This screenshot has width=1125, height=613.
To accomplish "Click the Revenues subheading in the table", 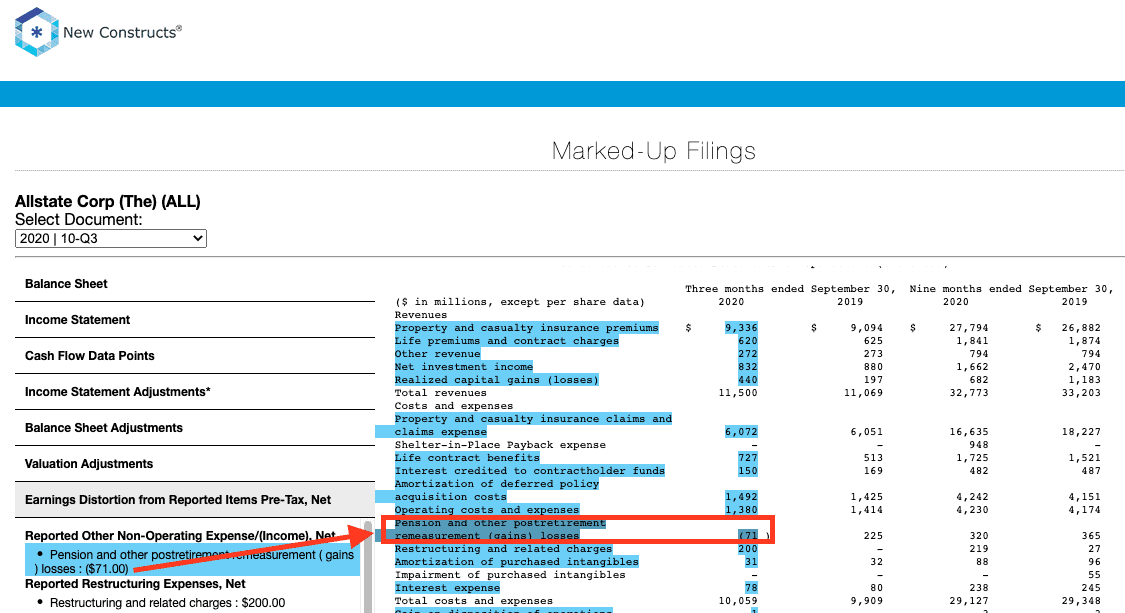I will pyautogui.click(x=420, y=315).
